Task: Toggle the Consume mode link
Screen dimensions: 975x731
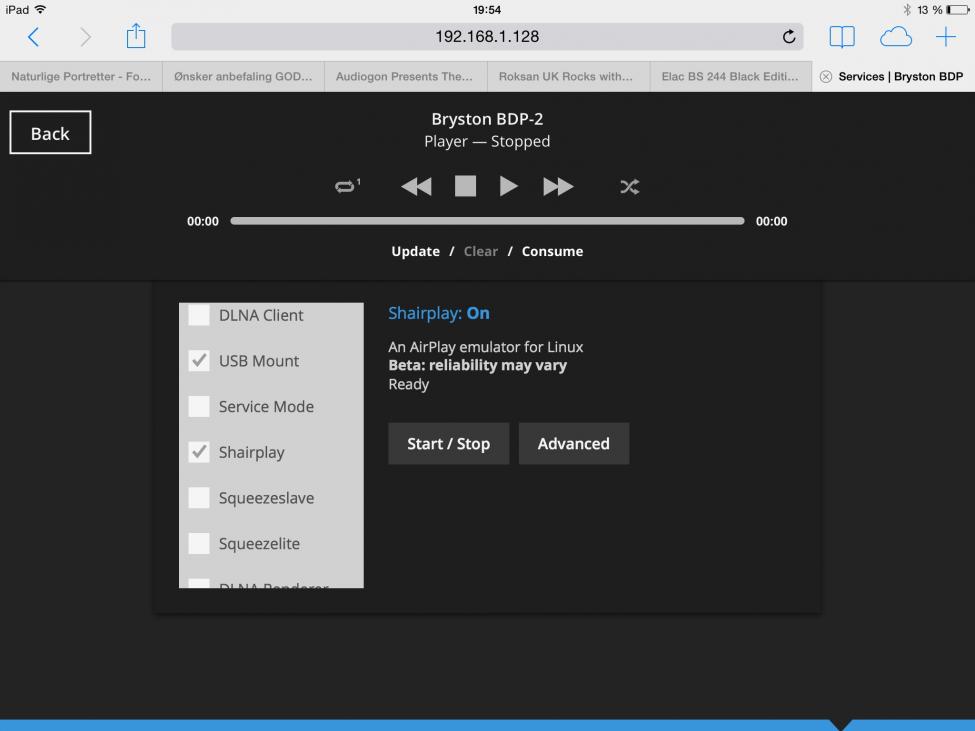Action: point(552,251)
